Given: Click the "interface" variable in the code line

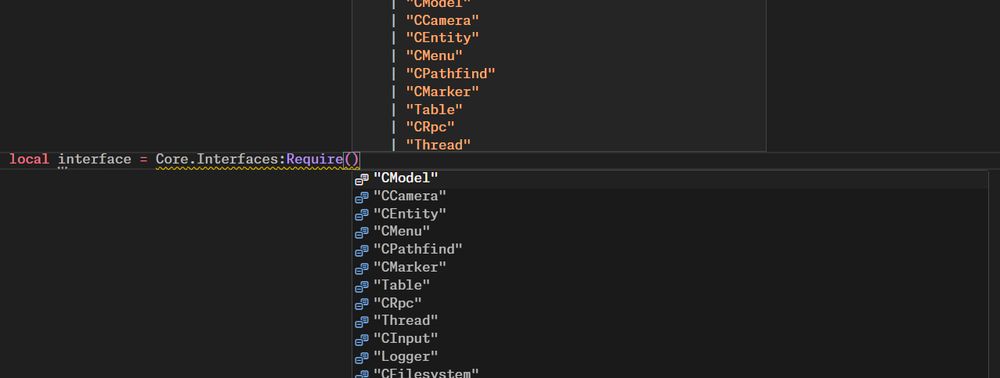Looking at the screenshot, I should pos(94,159).
